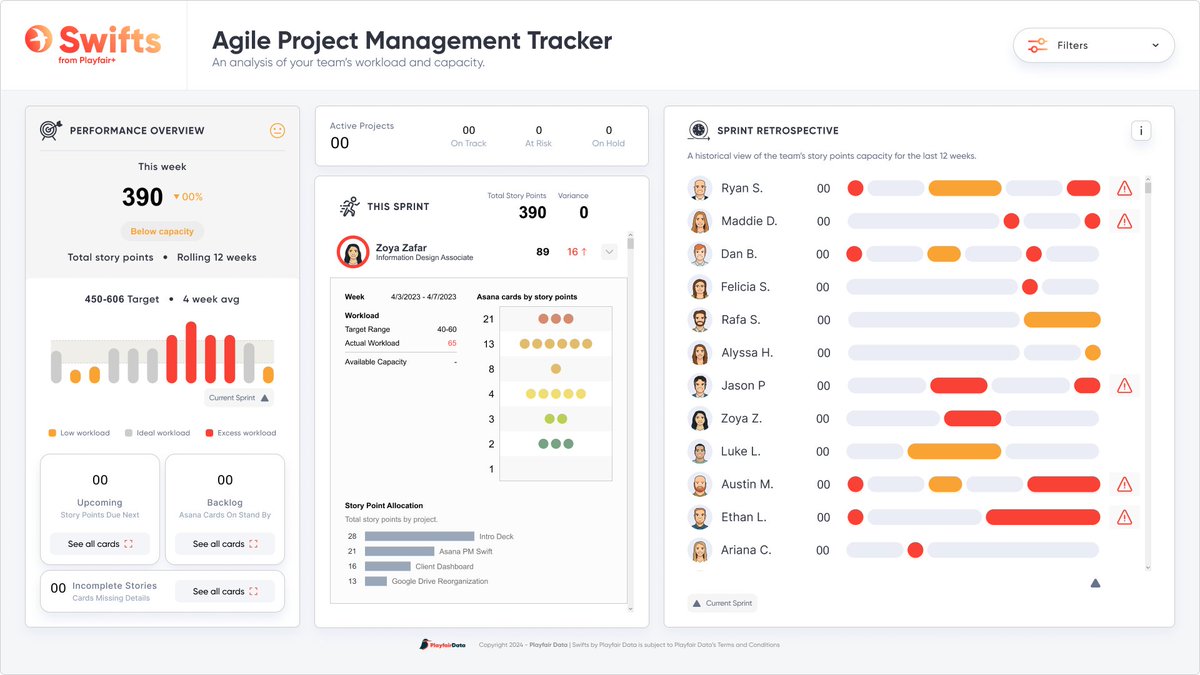Expand Zoya Zafar's story points row
Screen dimensions: 1200x675
pos(608,252)
